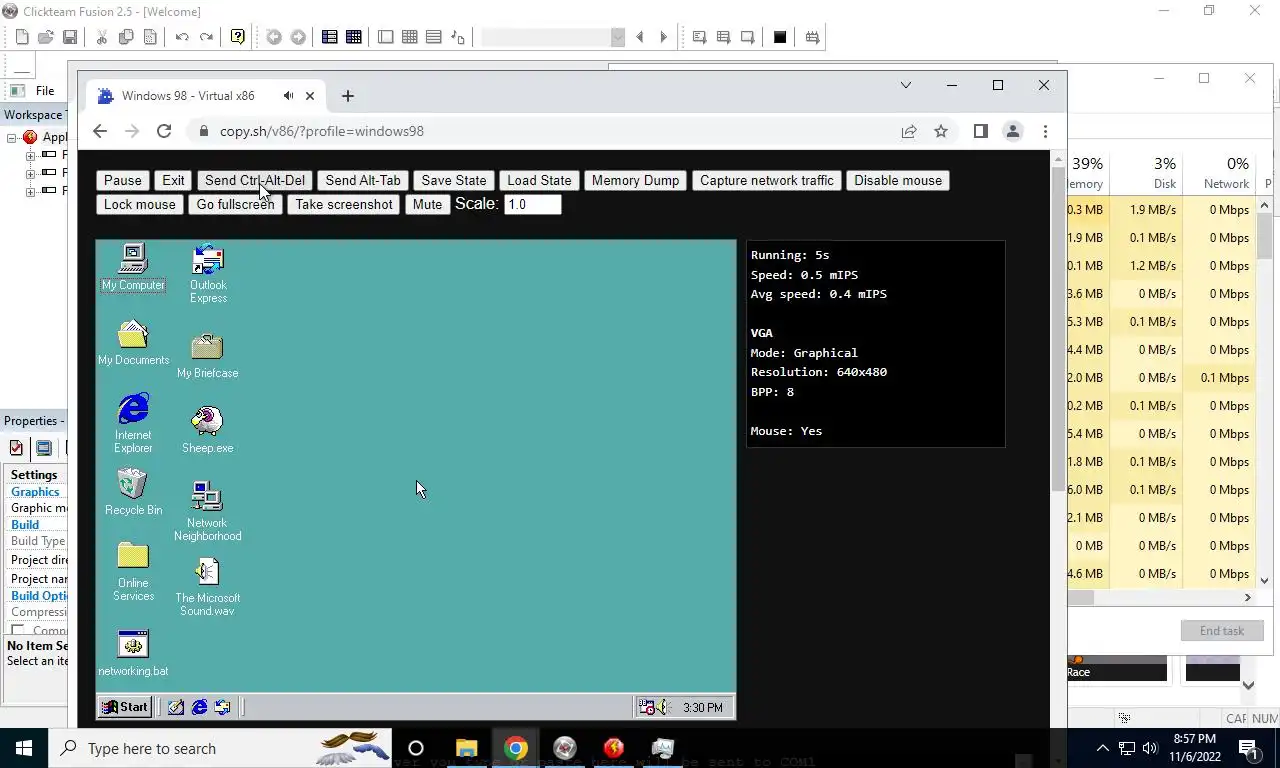The width and height of the screenshot is (1280, 768).
Task: Click the Exit button in v86
Action: (x=173, y=180)
